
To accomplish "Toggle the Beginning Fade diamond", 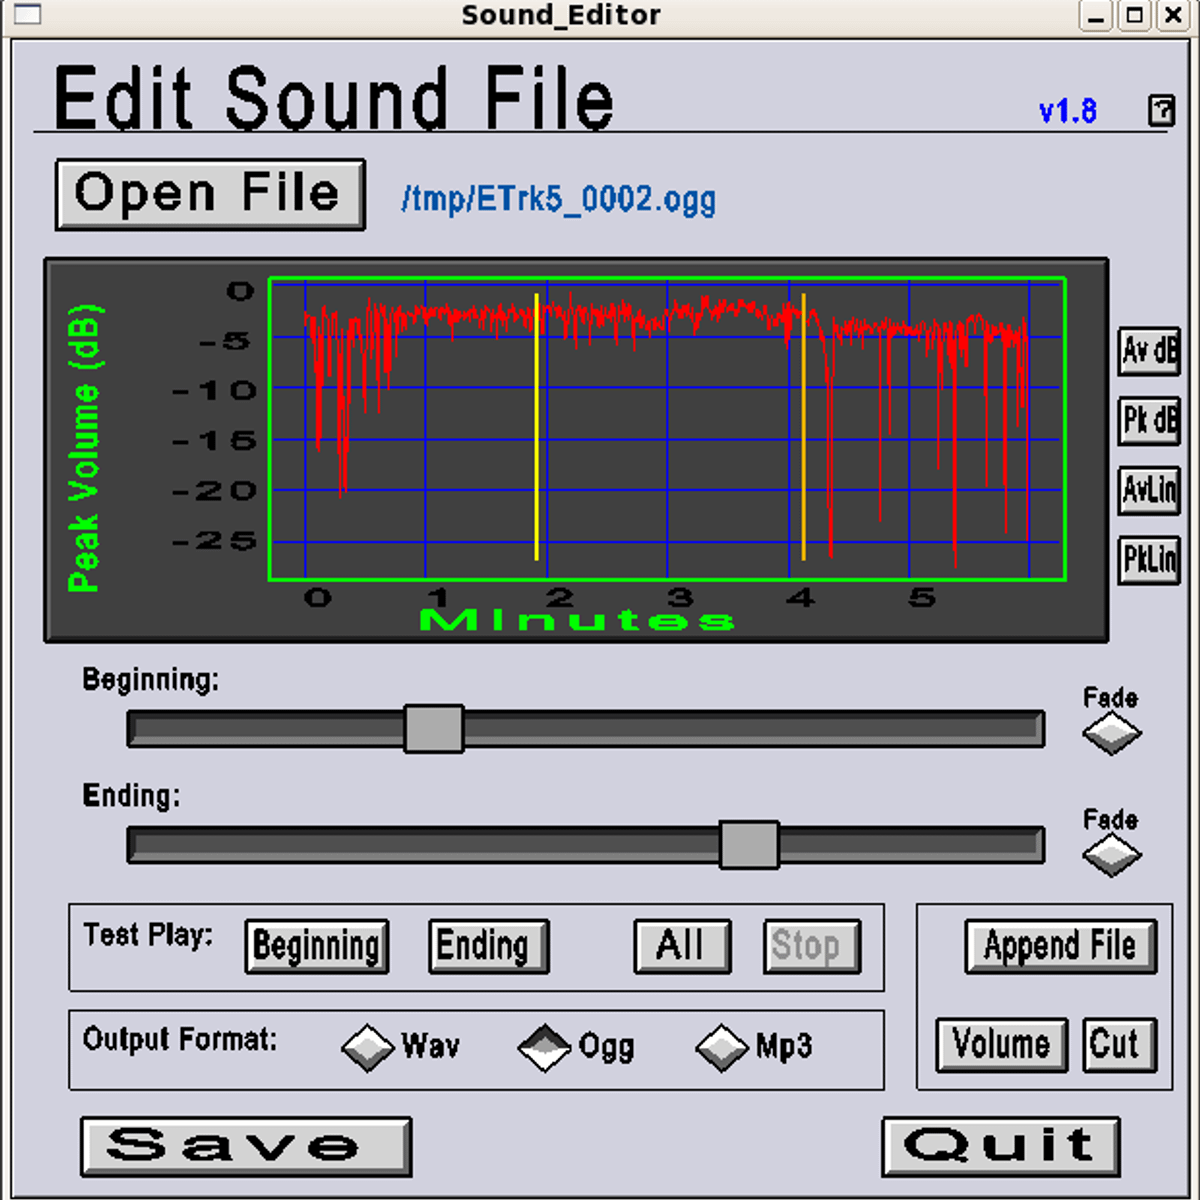I will tap(1111, 734).
